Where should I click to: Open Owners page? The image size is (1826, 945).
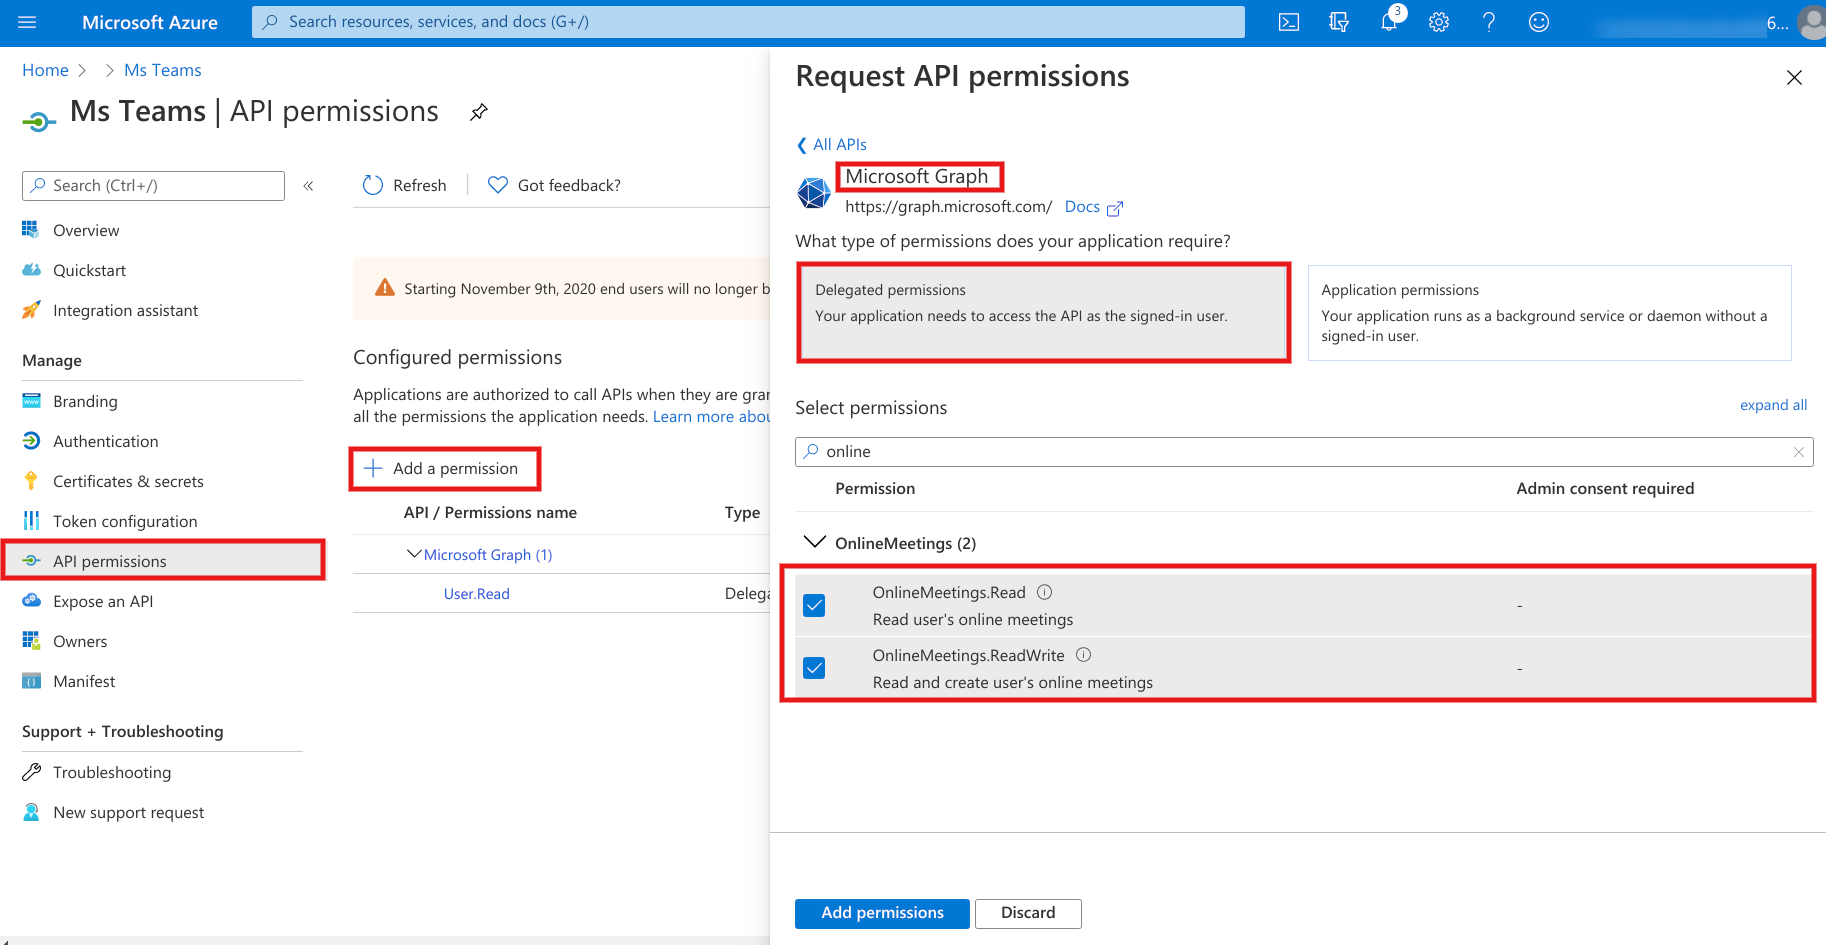pyautogui.click(x=80, y=641)
